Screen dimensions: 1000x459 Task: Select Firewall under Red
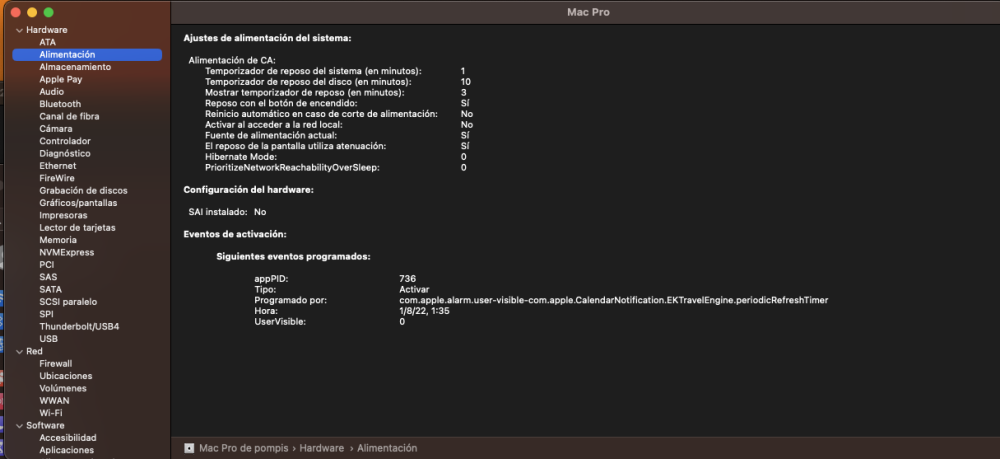pyautogui.click(x=55, y=363)
